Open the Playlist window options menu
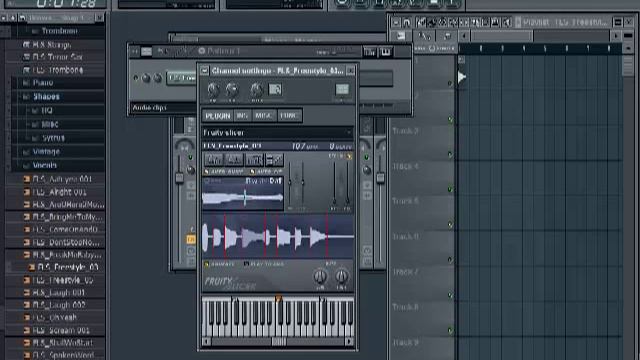 (x=396, y=22)
